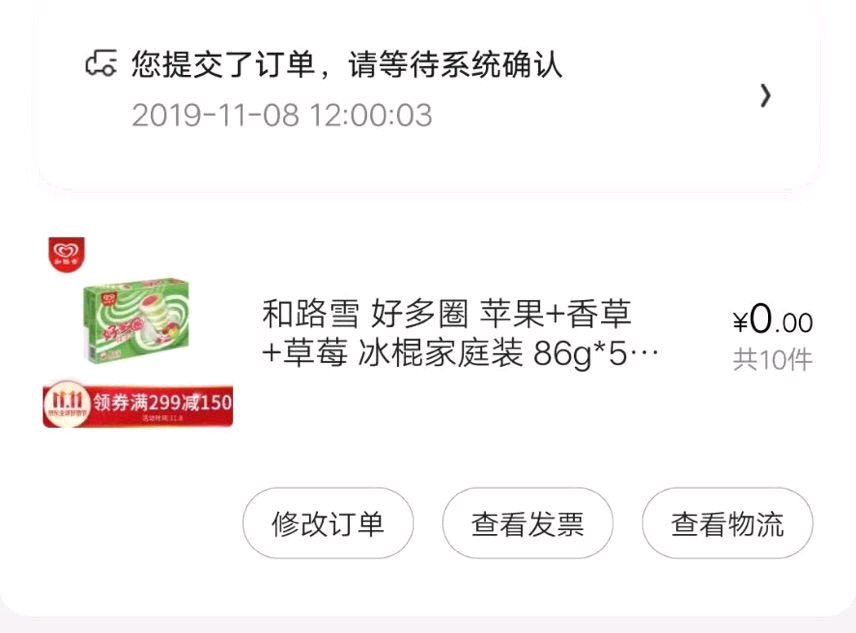Open the Wall's heart brand logo badge

point(67,254)
